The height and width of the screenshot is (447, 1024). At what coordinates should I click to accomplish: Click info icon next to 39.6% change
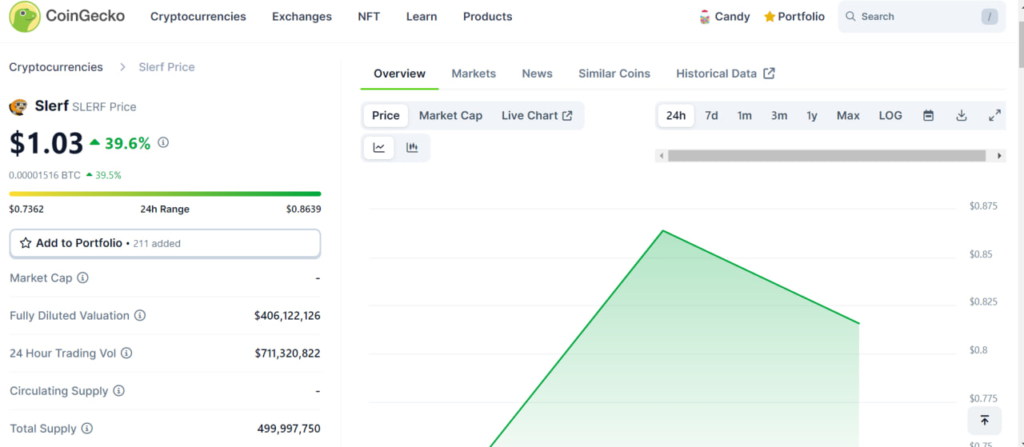[163, 142]
